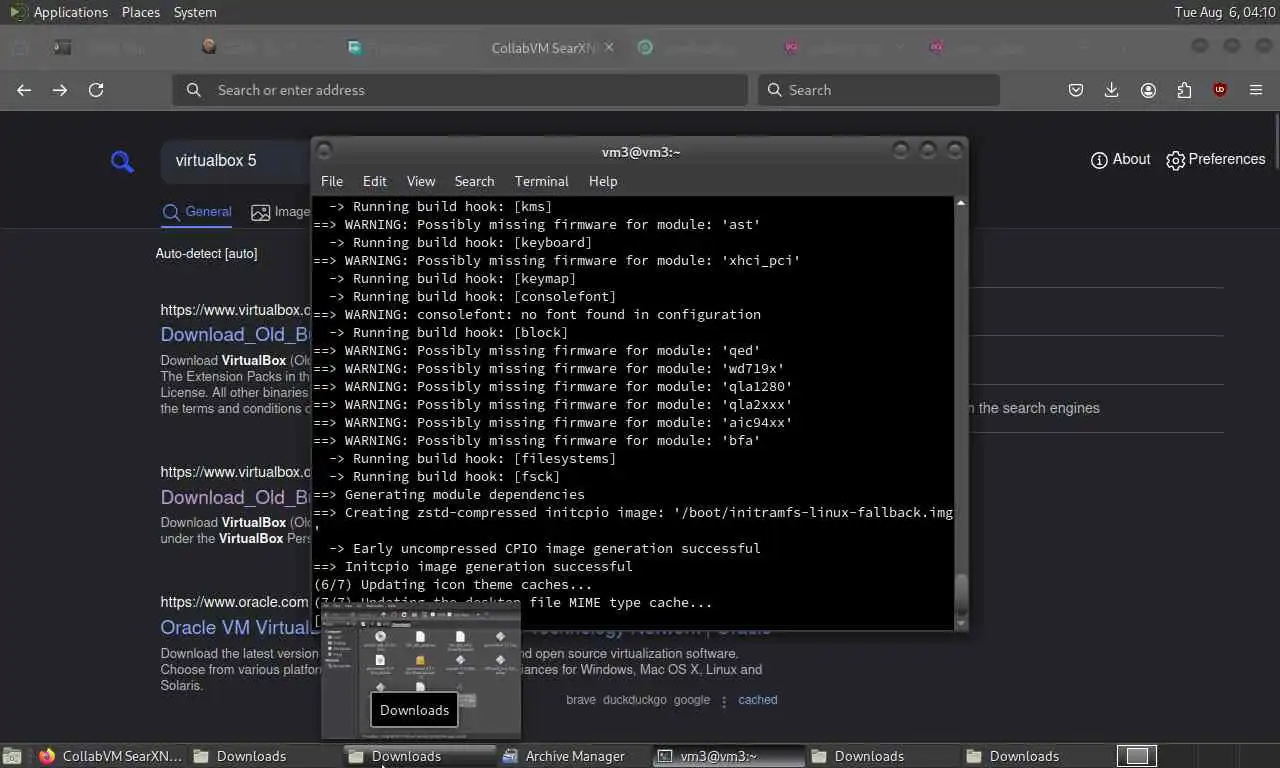
Task: Click the terminal icon browser tab
Action: pos(62,47)
